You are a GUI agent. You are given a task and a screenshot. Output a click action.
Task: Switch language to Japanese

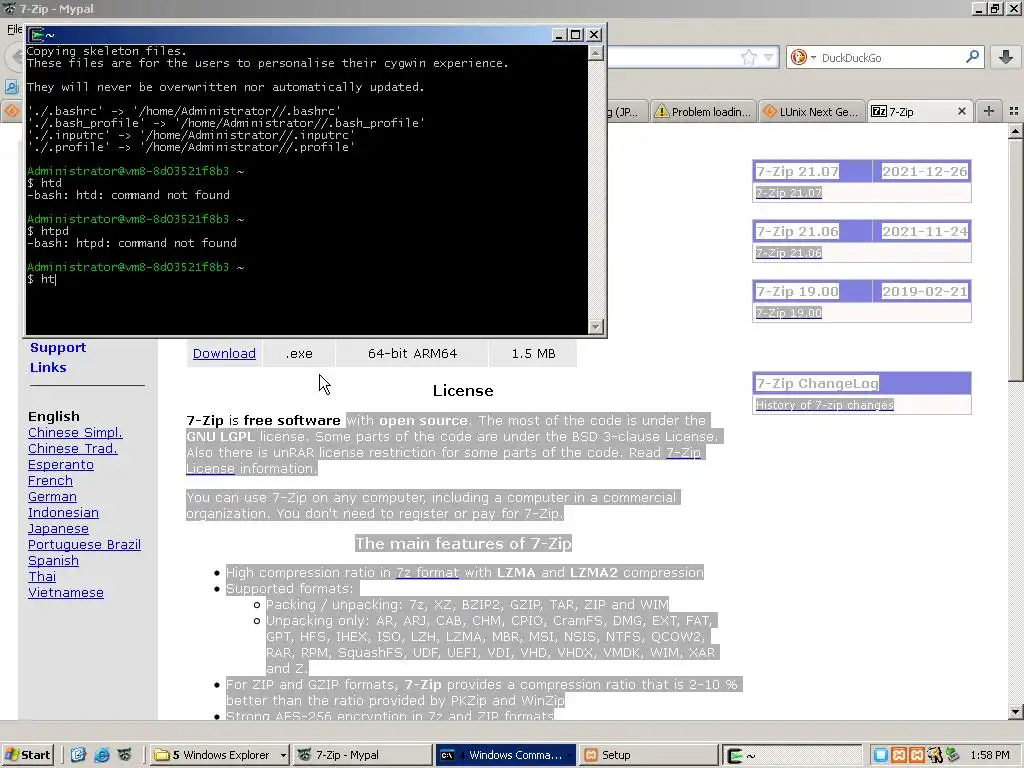(58, 528)
